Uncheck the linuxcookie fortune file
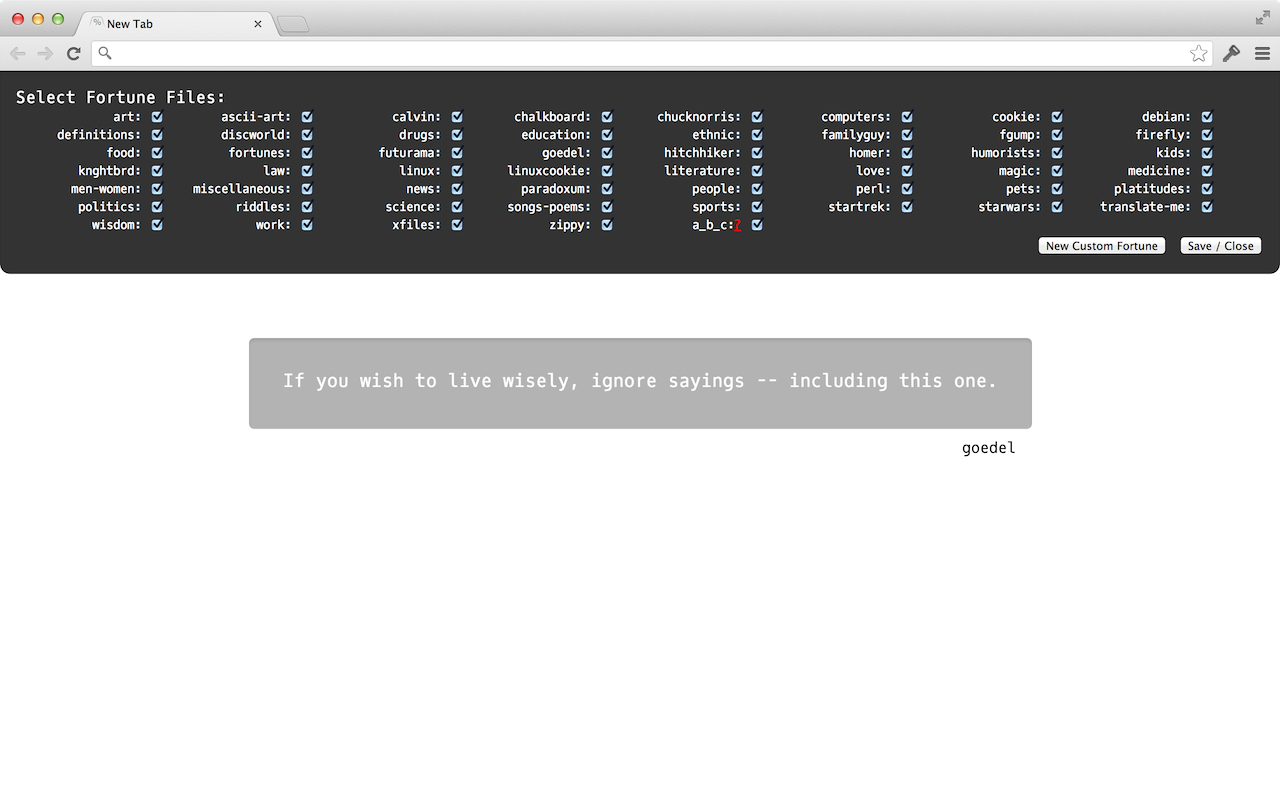The height and width of the screenshot is (800, 1280). (607, 171)
